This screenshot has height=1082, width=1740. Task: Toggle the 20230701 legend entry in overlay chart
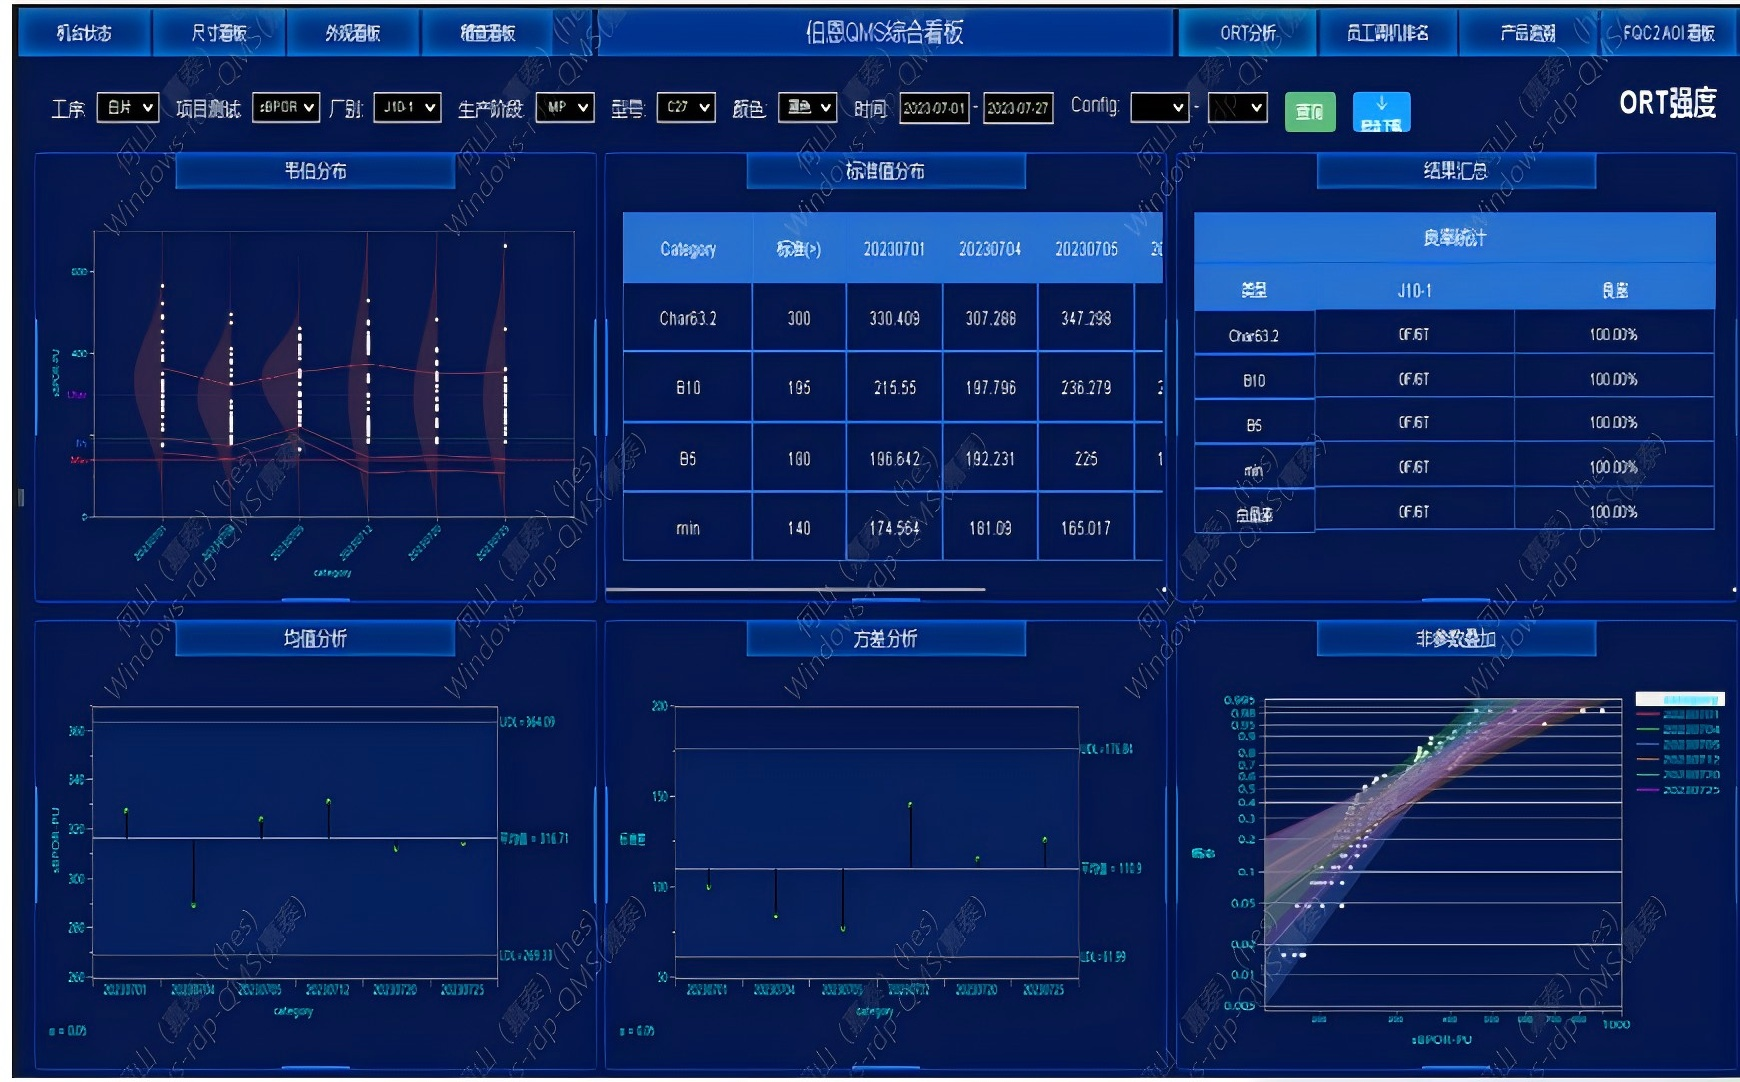click(1679, 714)
